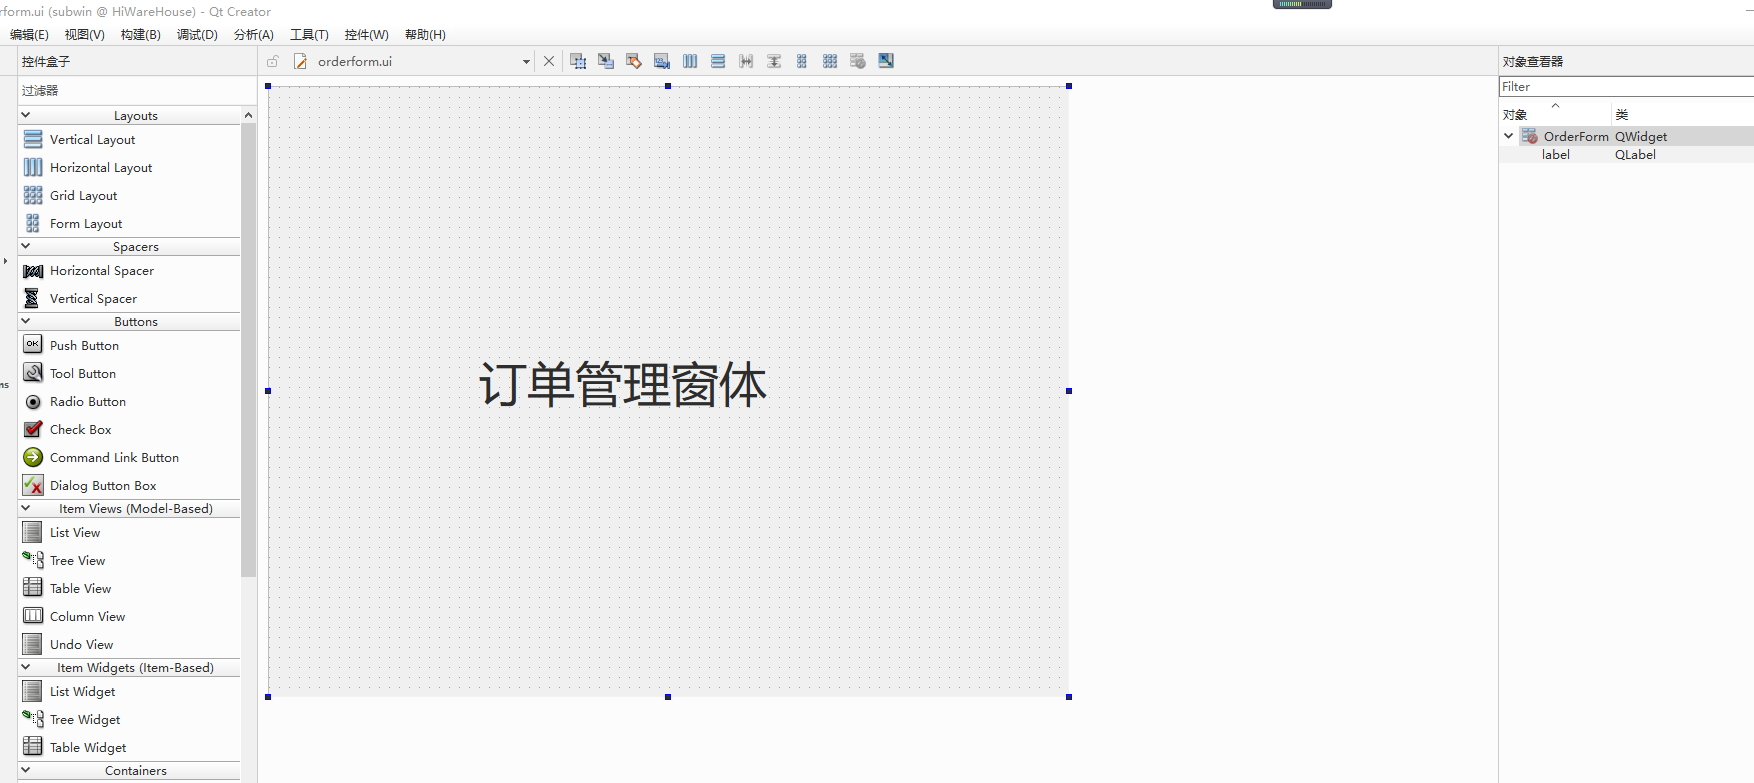The image size is (1754, 783).
Task: Apply Lay Out Vertically toolbar icon
Action: point(718,61)
